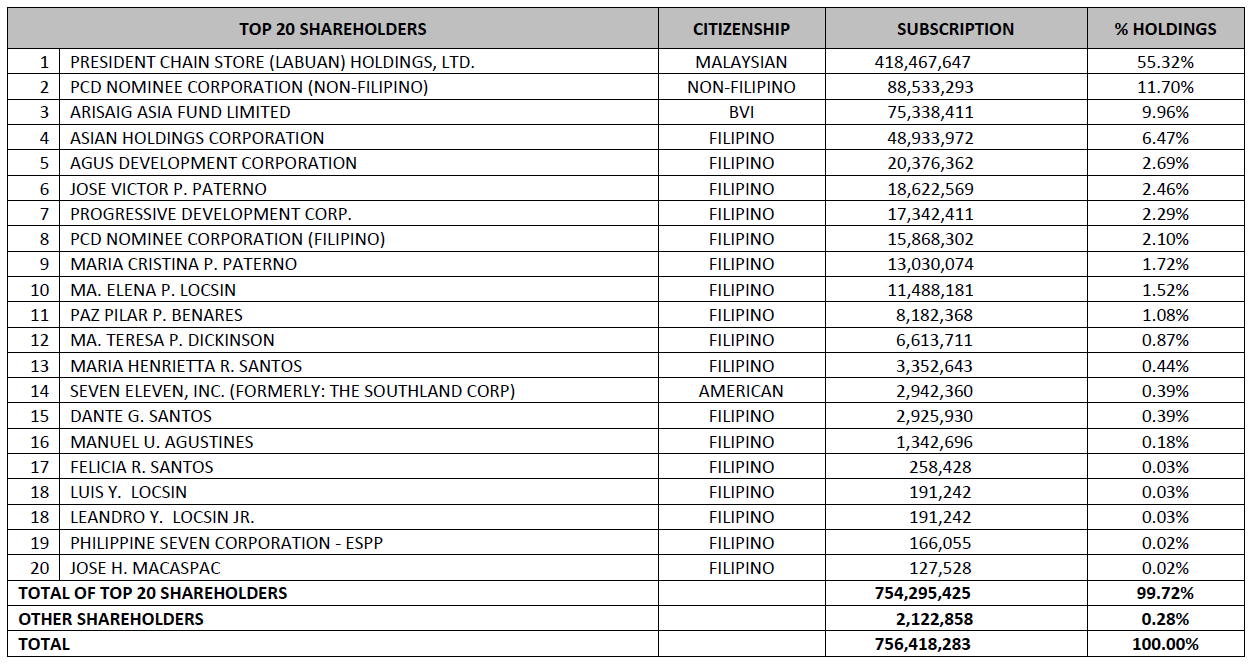Select the CITIZENSHIP column header
The height and width of the screenshot is (665, 1253).
(x=741, y=29)
